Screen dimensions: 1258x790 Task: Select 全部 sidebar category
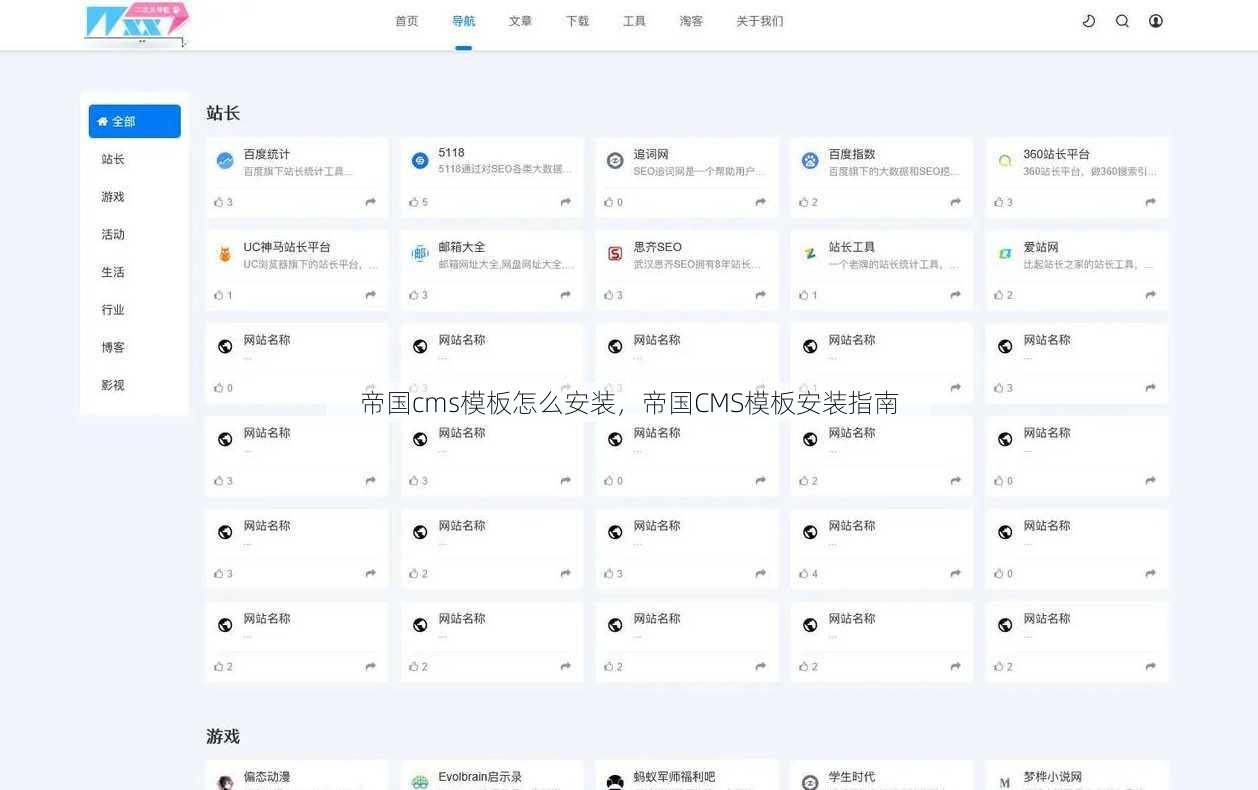135,121
